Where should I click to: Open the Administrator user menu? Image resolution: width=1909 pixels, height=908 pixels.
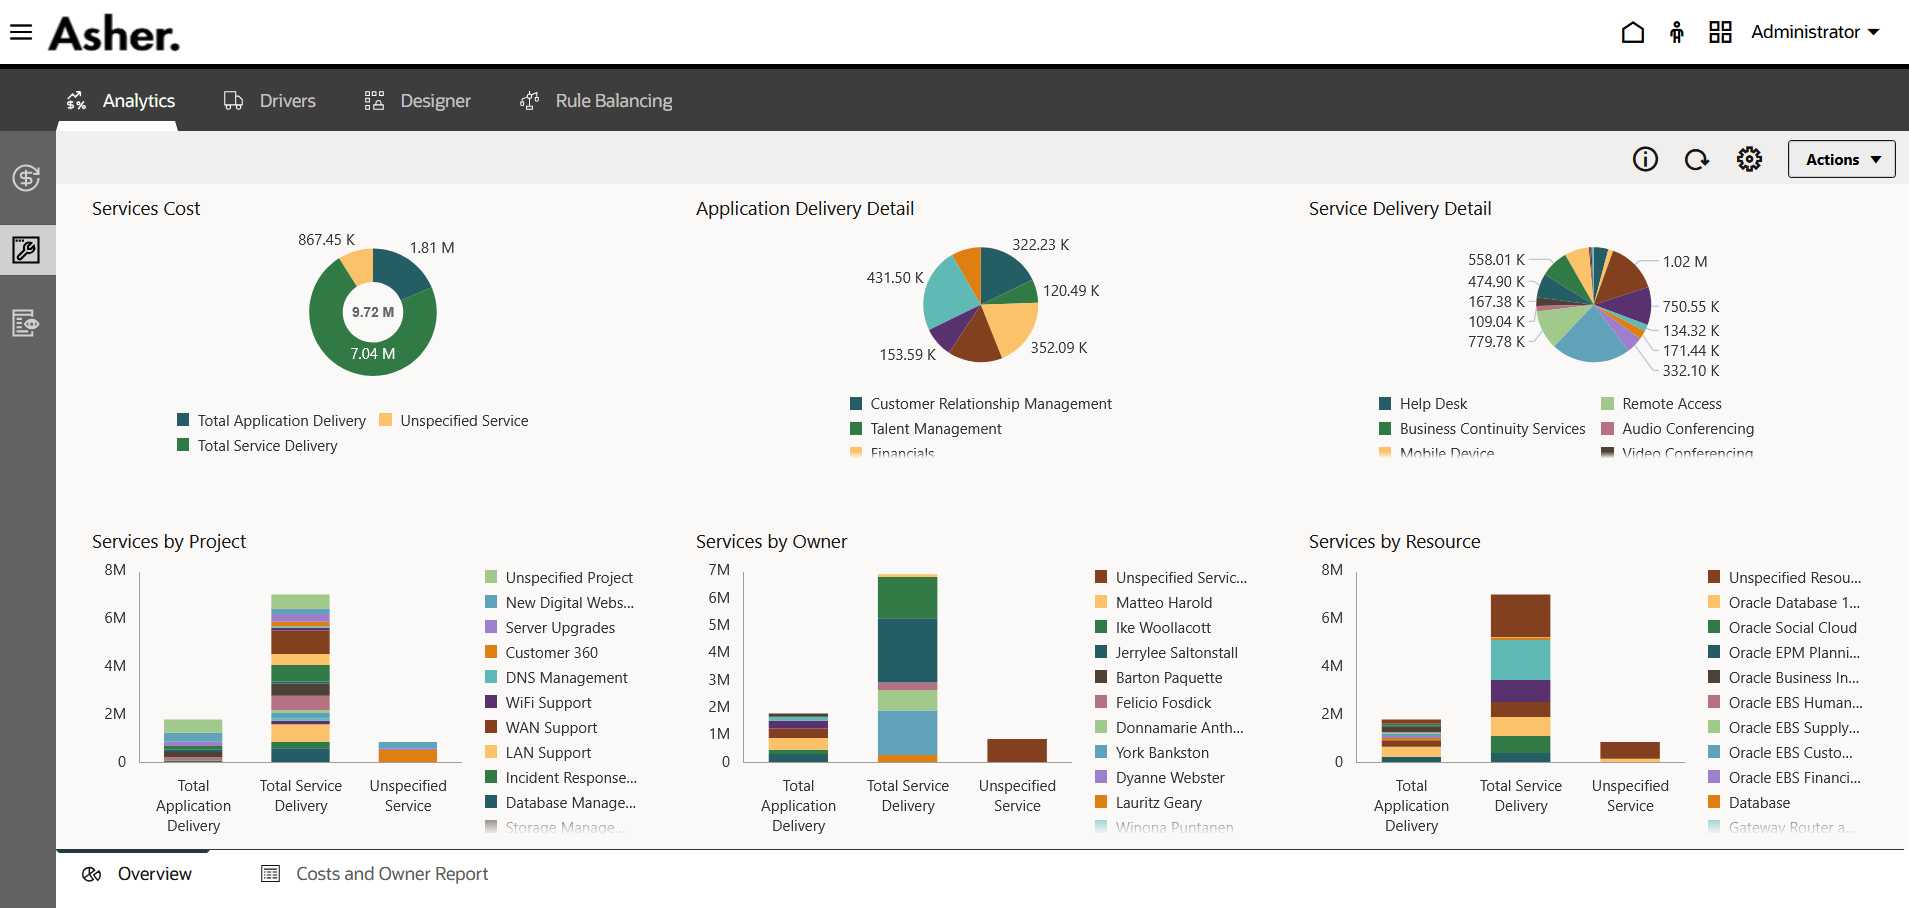1814,32
